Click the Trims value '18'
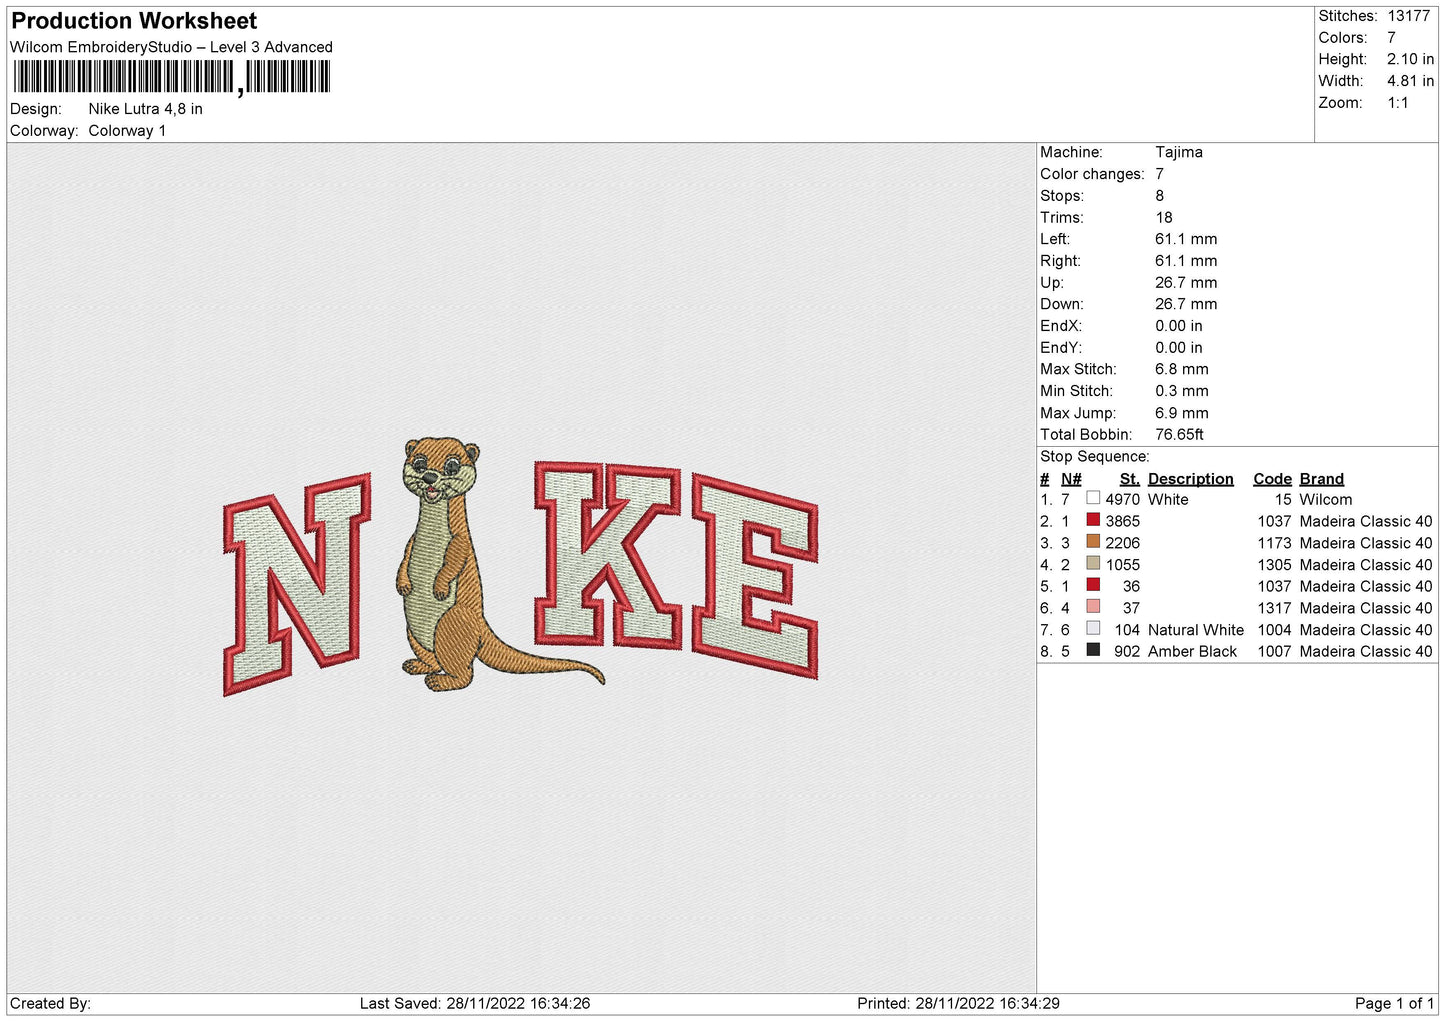This screenshot has width=1445, height=1021. coord(1164,217)
